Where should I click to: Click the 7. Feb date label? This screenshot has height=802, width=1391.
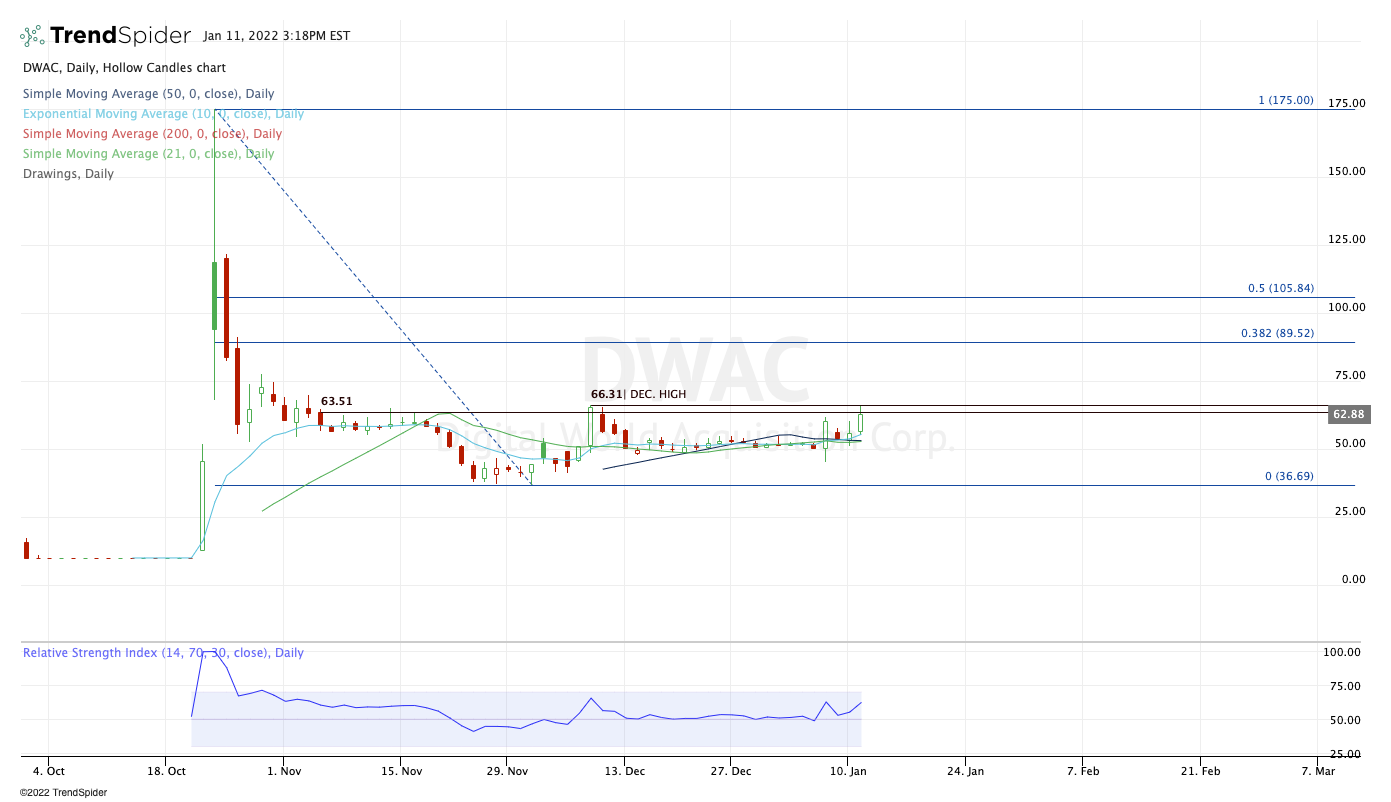click(x=1083, y=771)
